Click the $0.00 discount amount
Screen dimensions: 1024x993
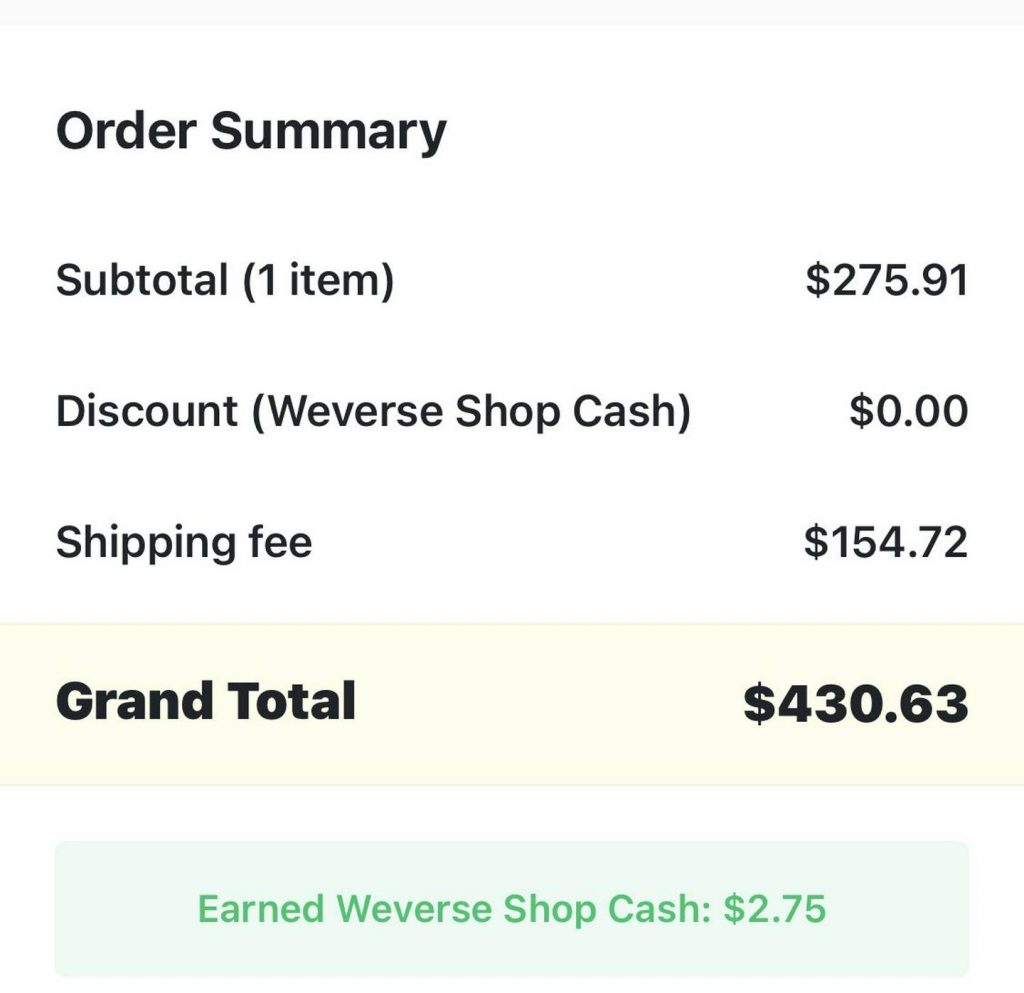[908, 411]
